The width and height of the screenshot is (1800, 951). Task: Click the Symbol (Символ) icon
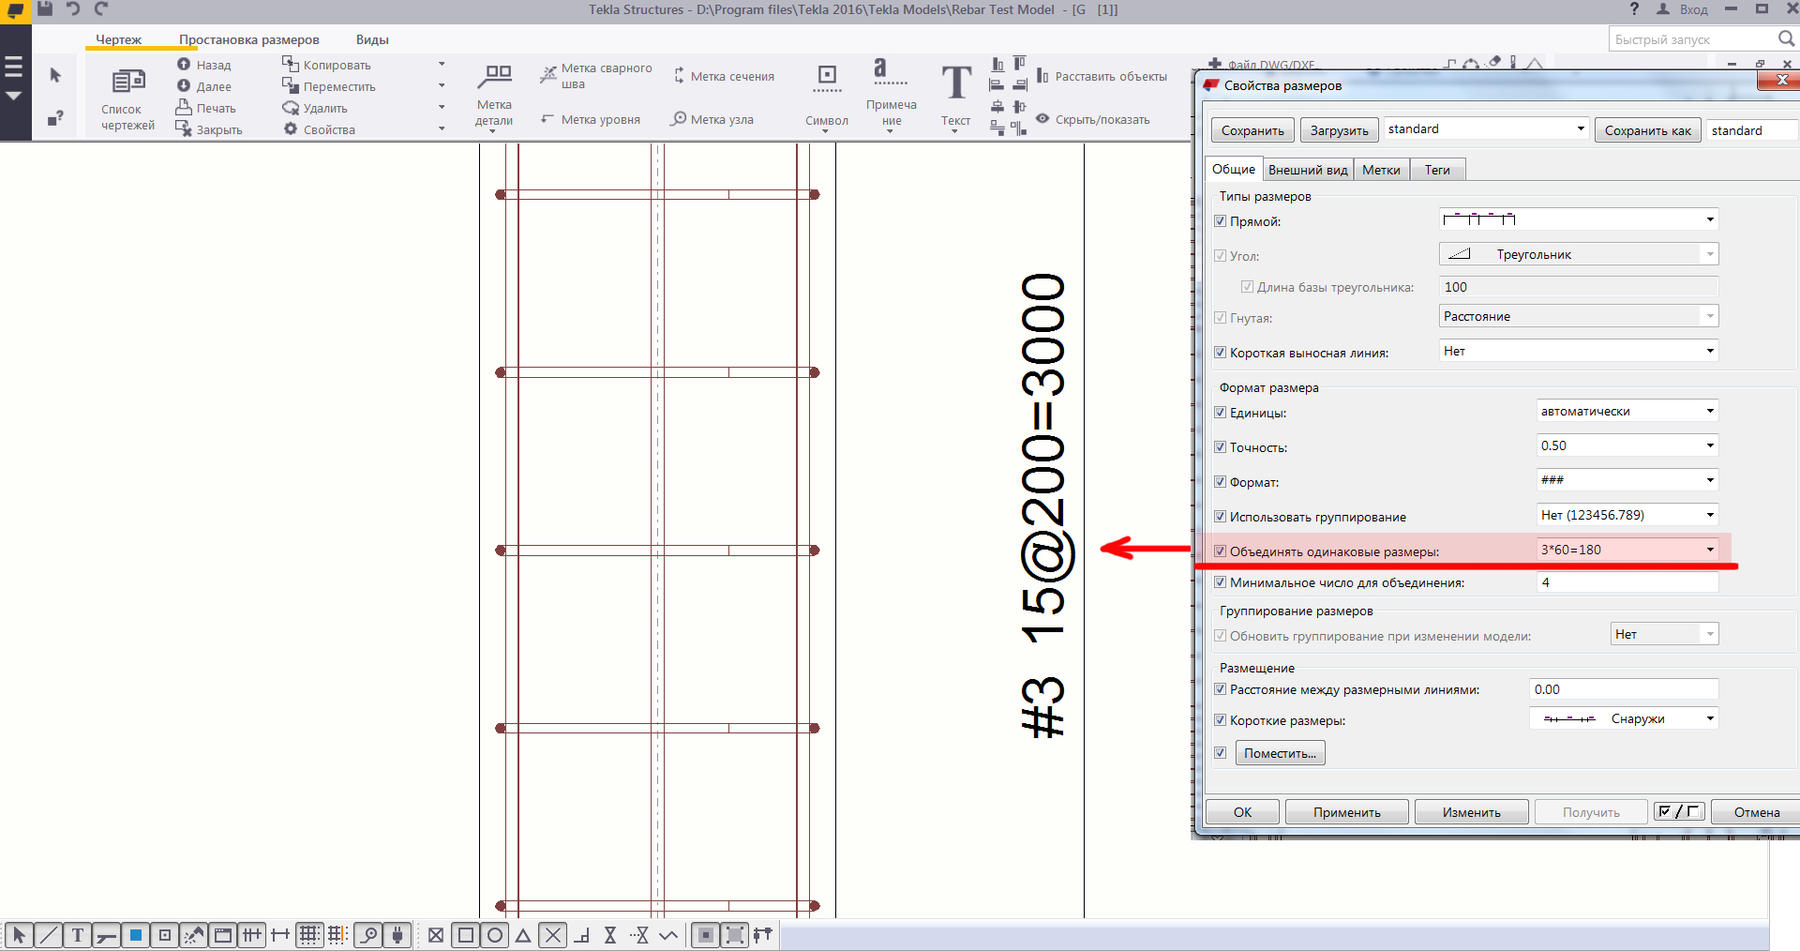[827, 76]
